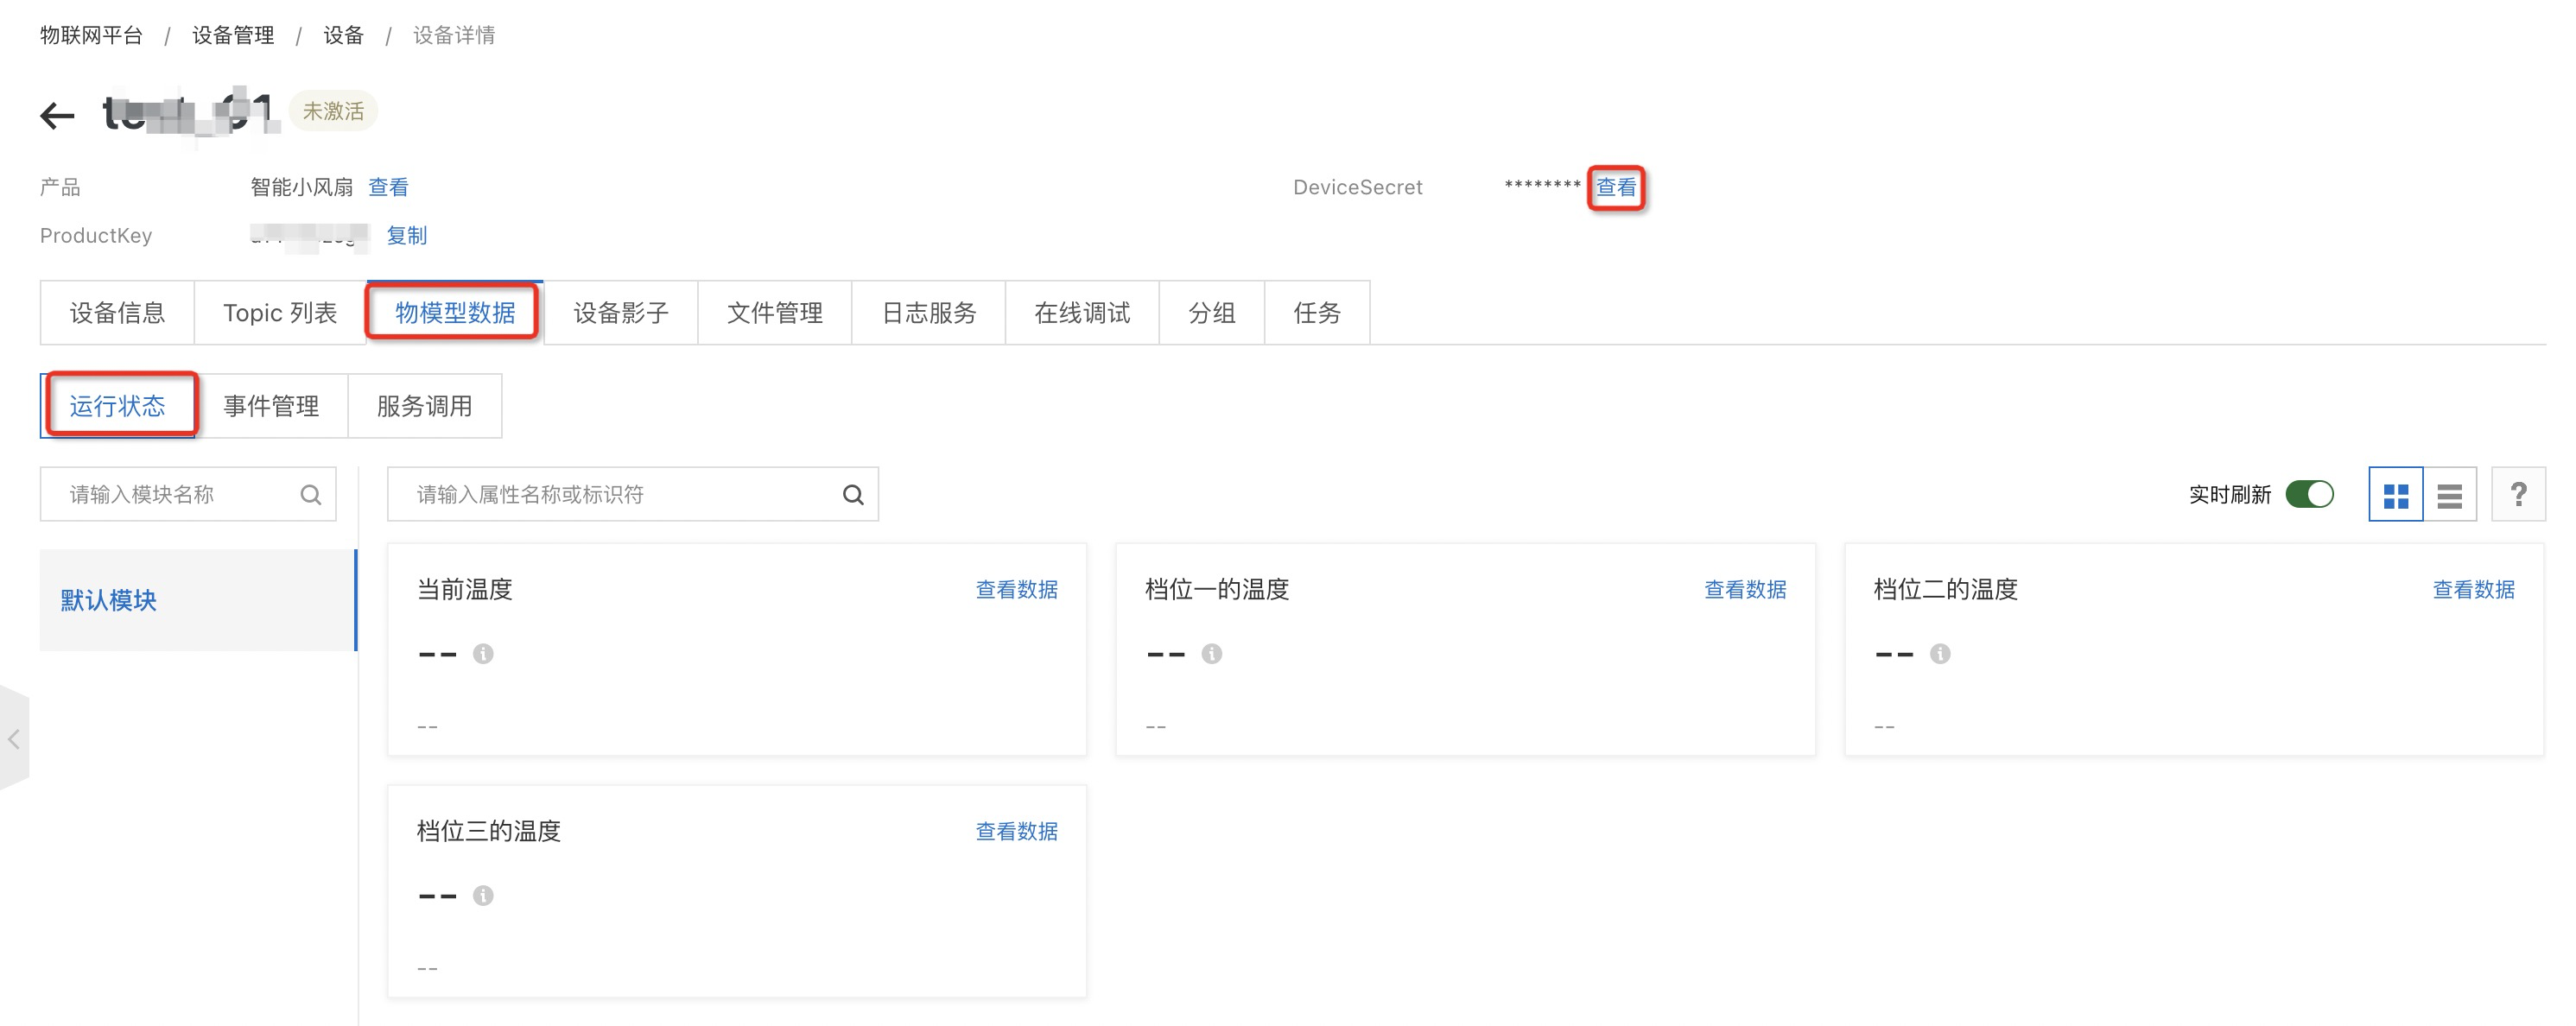Screen dimensions: 2576x1026
Task: Copy the ProductKey using 复制
Action: click(406, 235)
